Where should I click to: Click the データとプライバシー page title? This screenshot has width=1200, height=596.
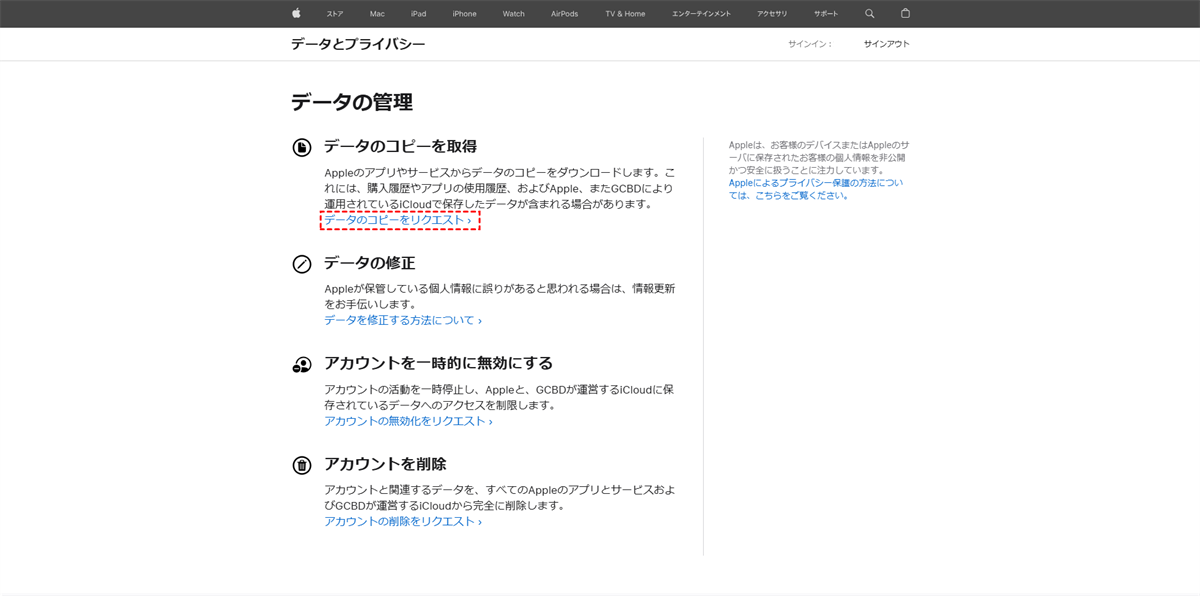[x=358, y=44]
